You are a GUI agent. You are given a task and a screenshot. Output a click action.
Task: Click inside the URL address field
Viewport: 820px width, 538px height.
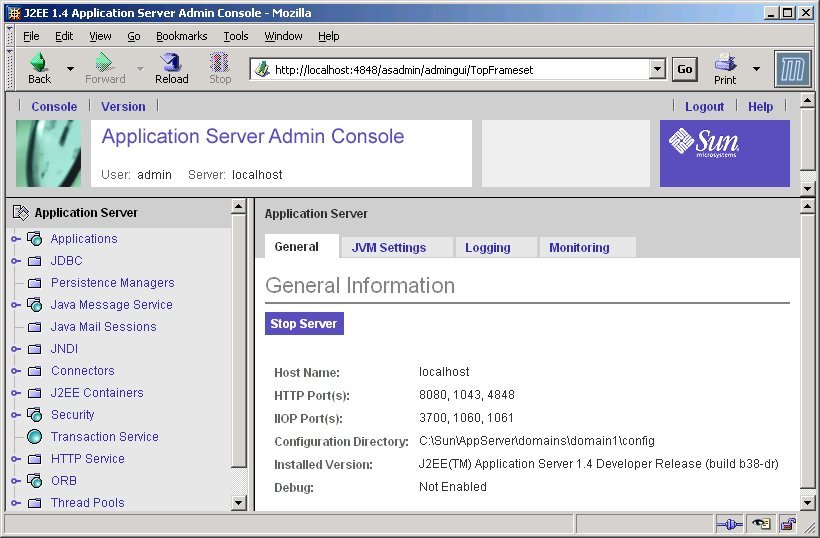point(460,70)
